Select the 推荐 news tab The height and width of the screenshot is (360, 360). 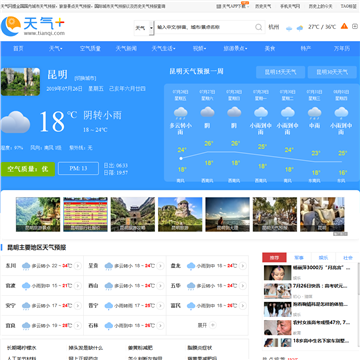pos(274,258)
